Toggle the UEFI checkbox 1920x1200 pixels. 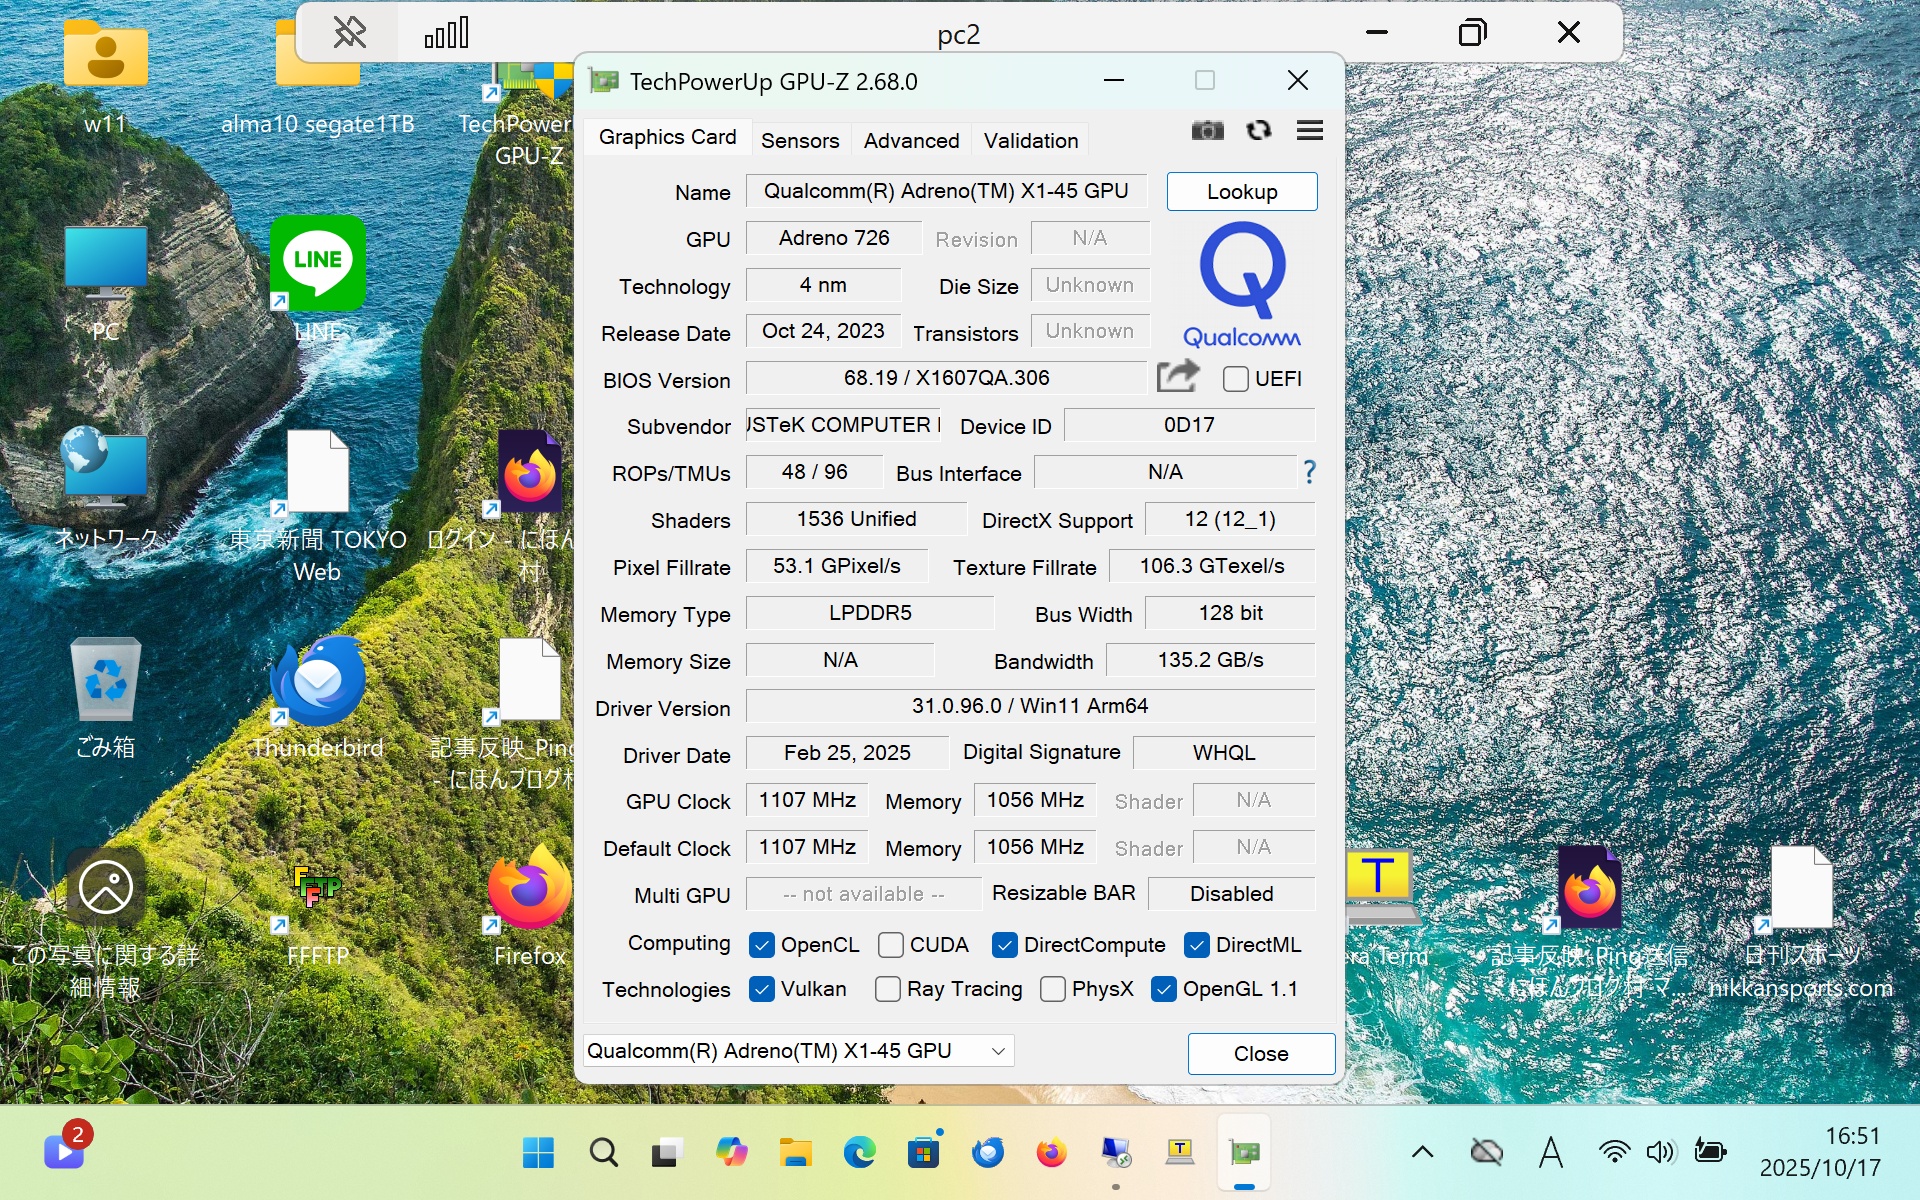point(1236,379)
